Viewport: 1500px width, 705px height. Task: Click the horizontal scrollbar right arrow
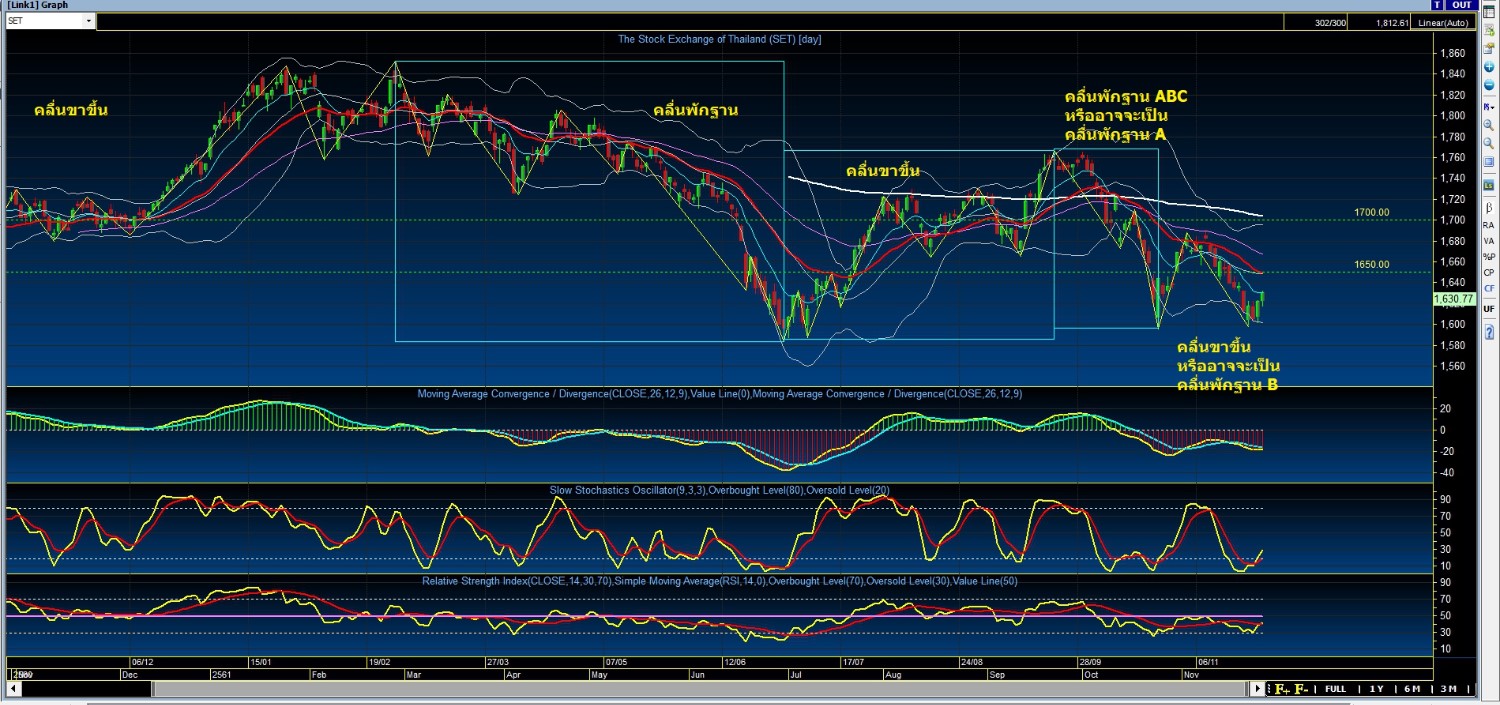point(1259,689)
